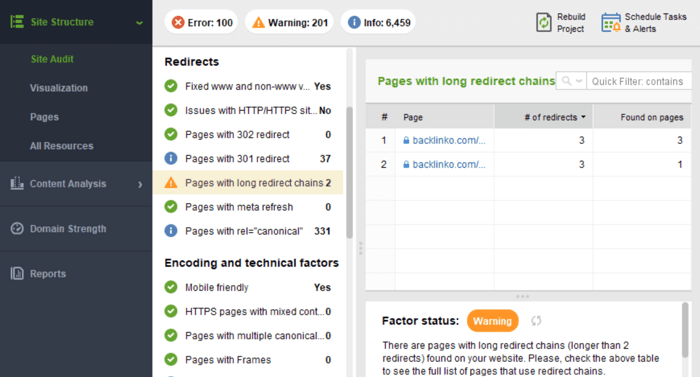This screenshot has height=377, width=700.
Task: Click green check beside Mobile friendly
Action: [x=171, y=287]
